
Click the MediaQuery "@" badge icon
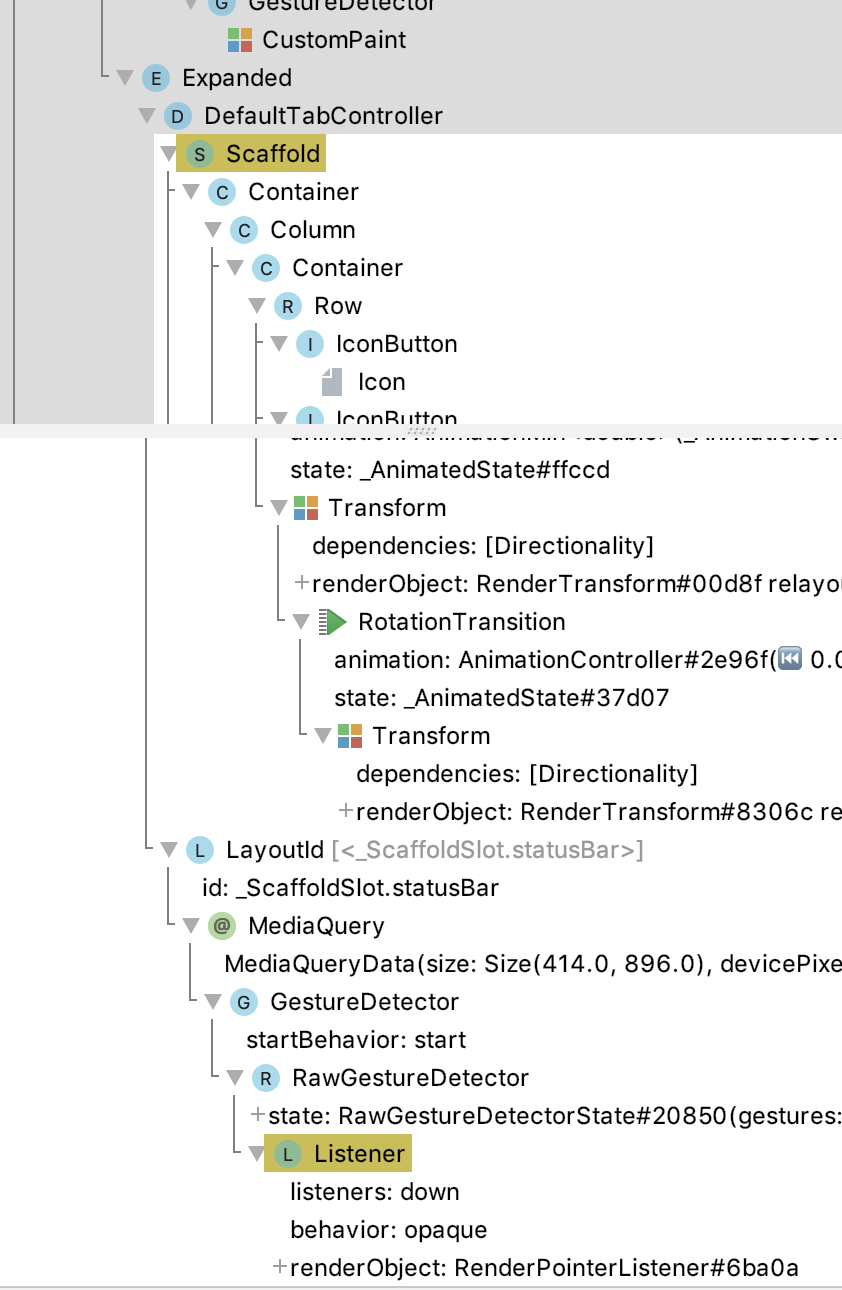click(222, 926)
